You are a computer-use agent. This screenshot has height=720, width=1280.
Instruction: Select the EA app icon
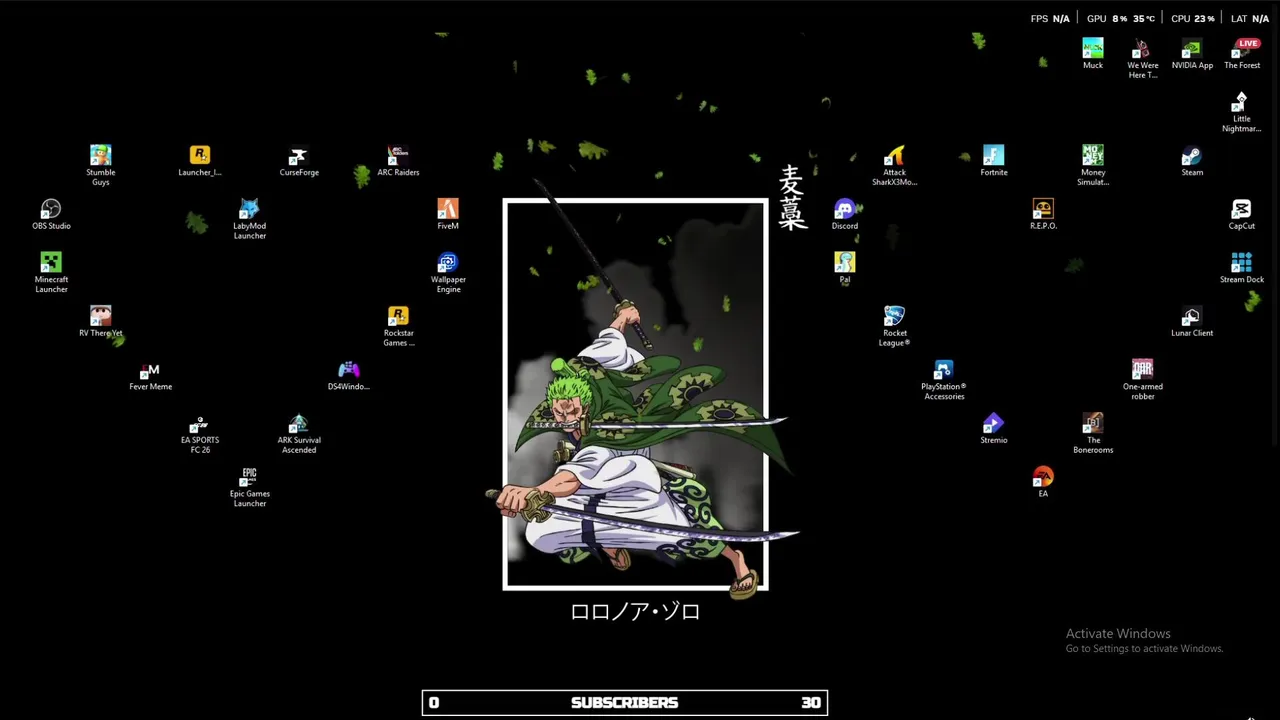(1043, 482)
